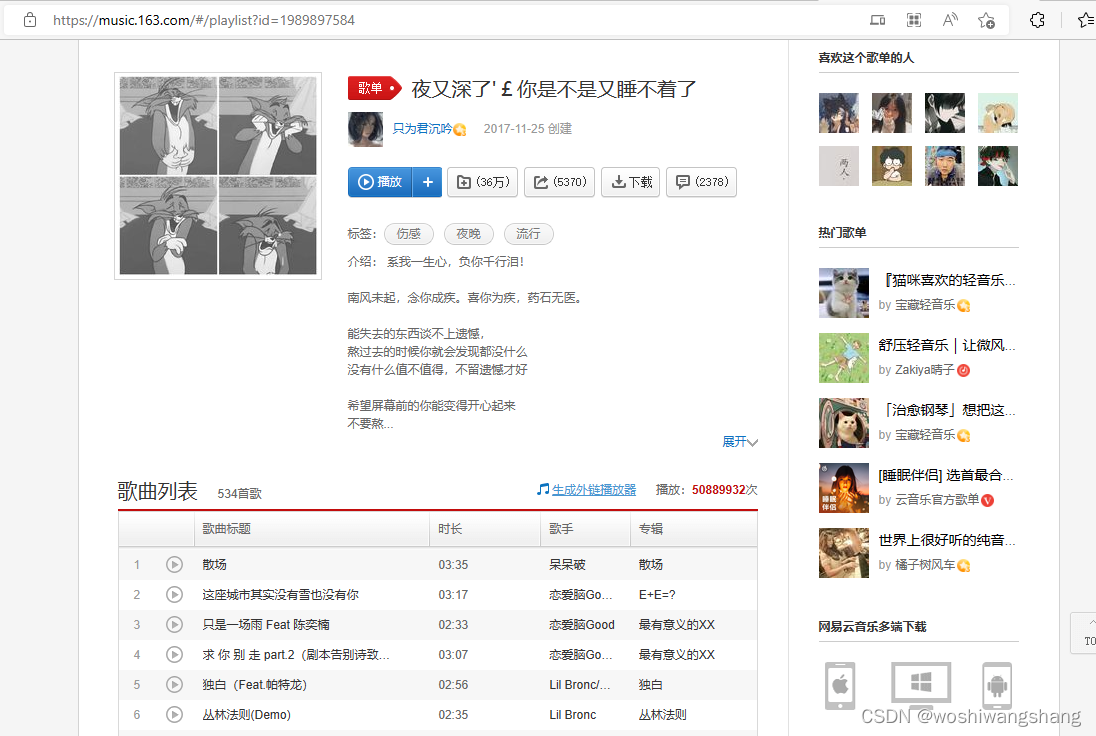Open read aloud icon in address bar
This screenshot has height=736, width=1096.
click(950, 20)
